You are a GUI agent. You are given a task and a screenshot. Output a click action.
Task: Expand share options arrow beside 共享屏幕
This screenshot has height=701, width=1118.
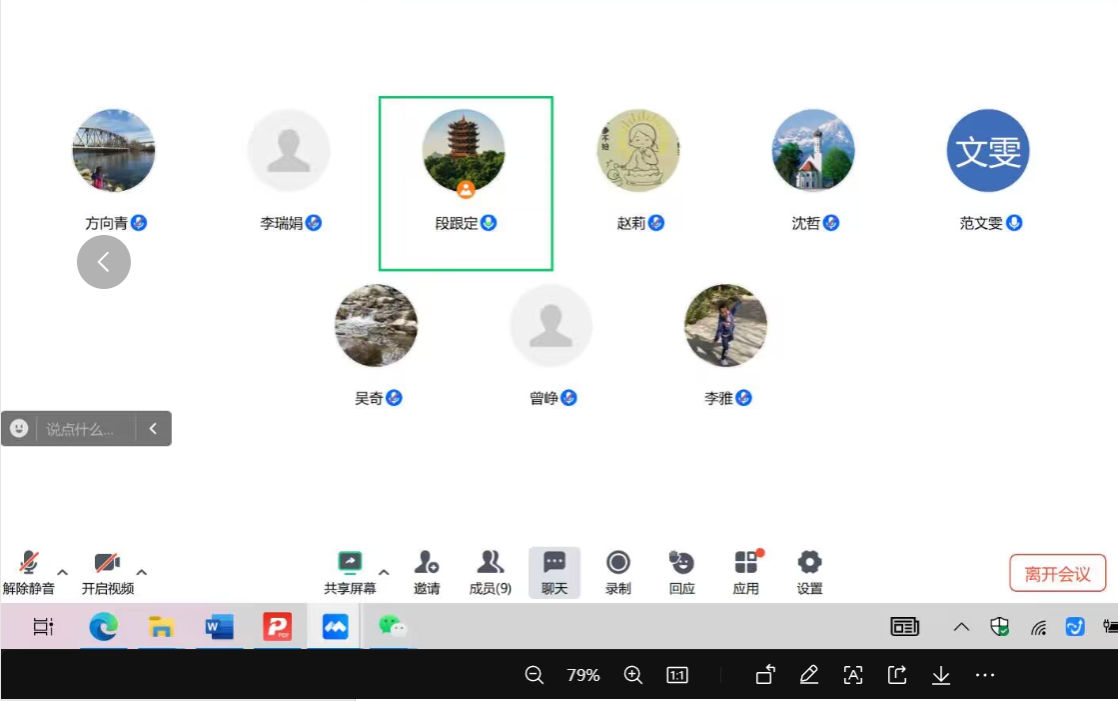pos(384,572)
